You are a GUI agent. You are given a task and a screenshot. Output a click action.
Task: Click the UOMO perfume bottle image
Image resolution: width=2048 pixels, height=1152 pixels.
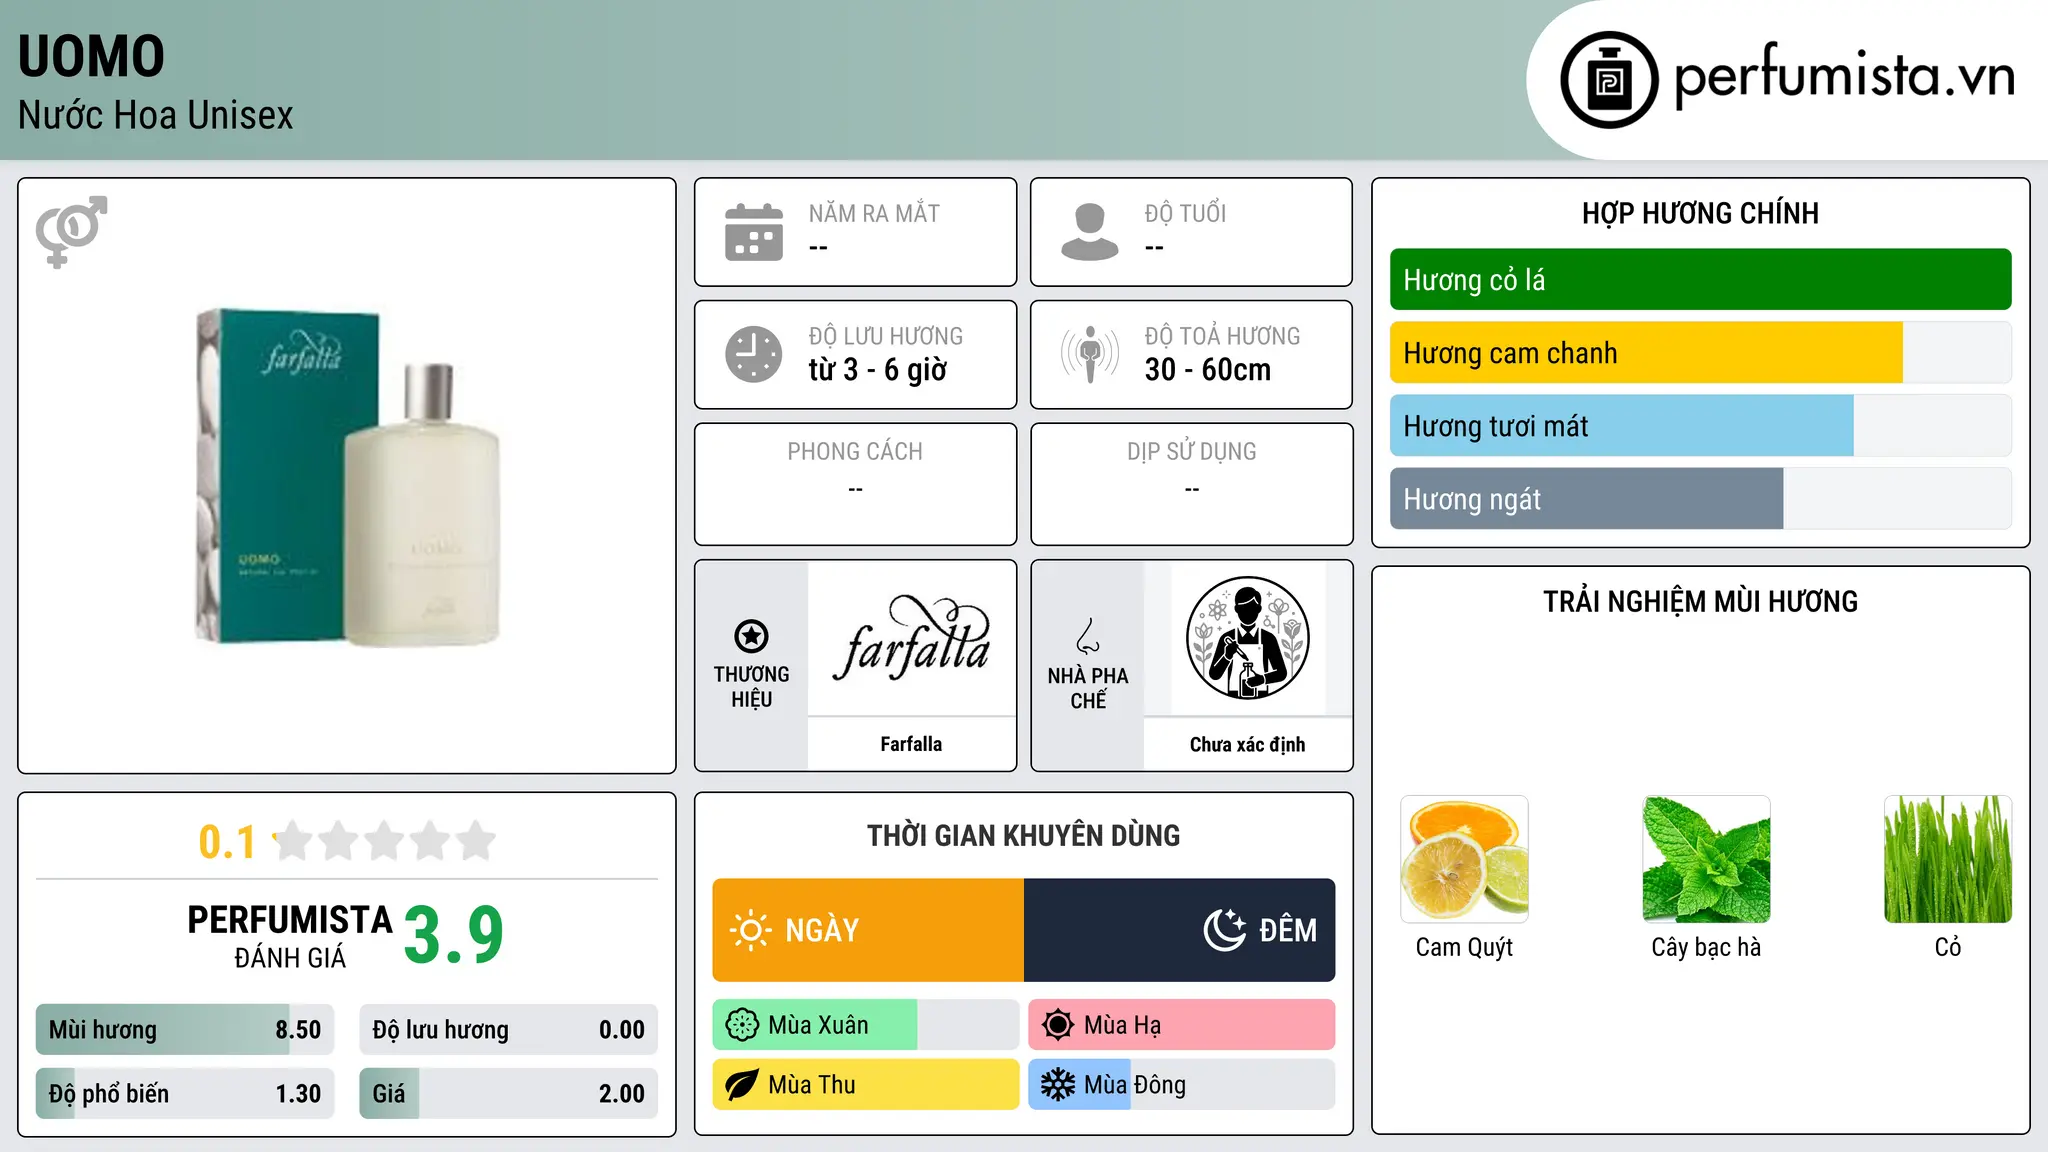(x=347, y=476)
